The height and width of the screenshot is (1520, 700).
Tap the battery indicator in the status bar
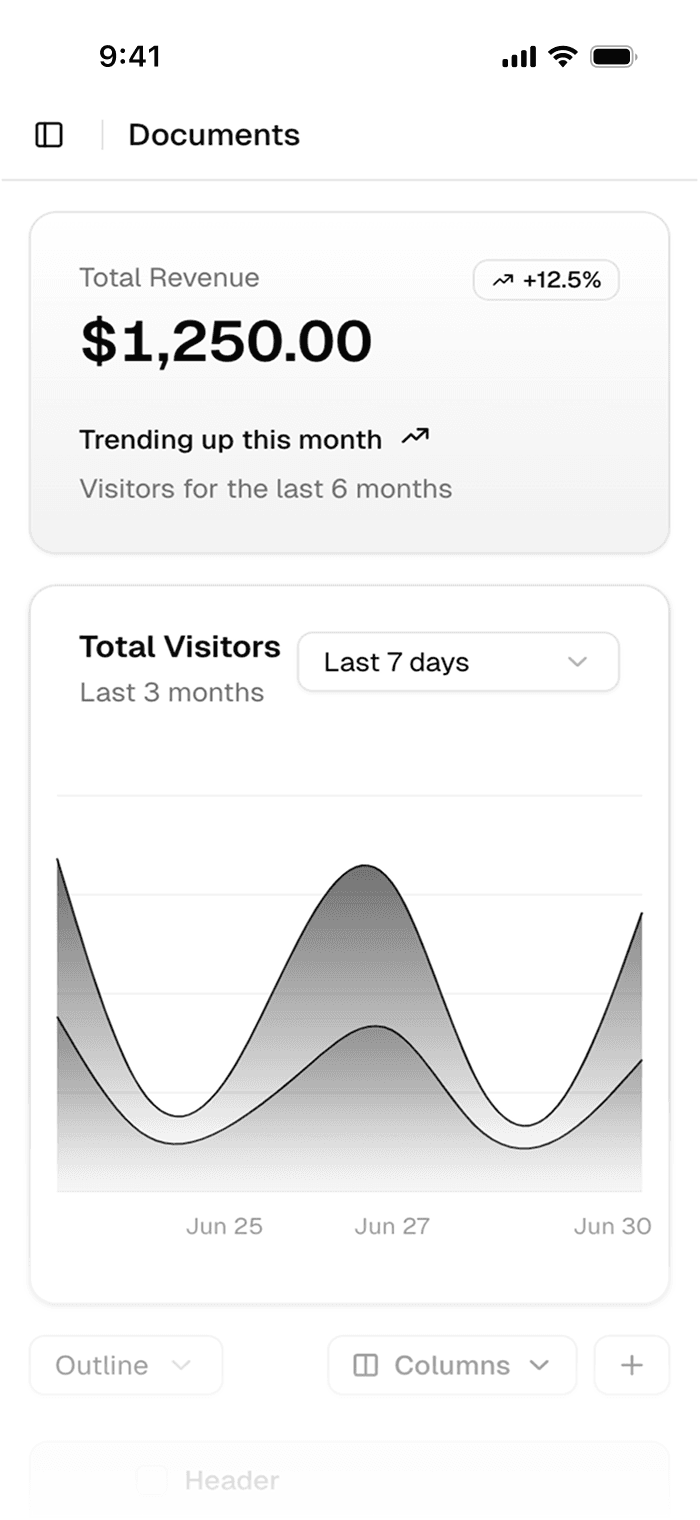(614, 56)
